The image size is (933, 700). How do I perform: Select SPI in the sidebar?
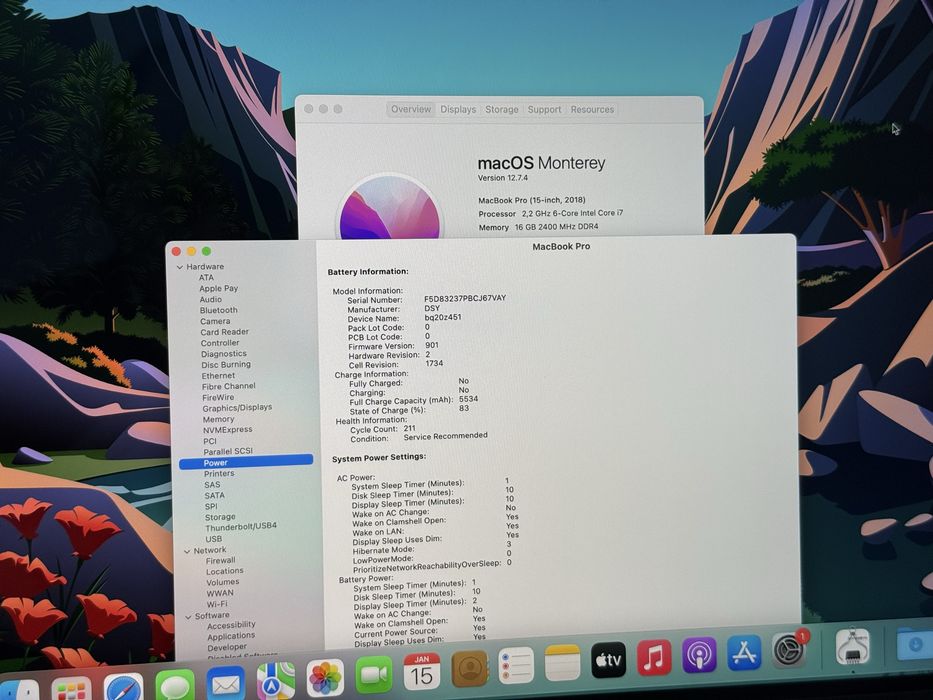[x=211, y=506]
